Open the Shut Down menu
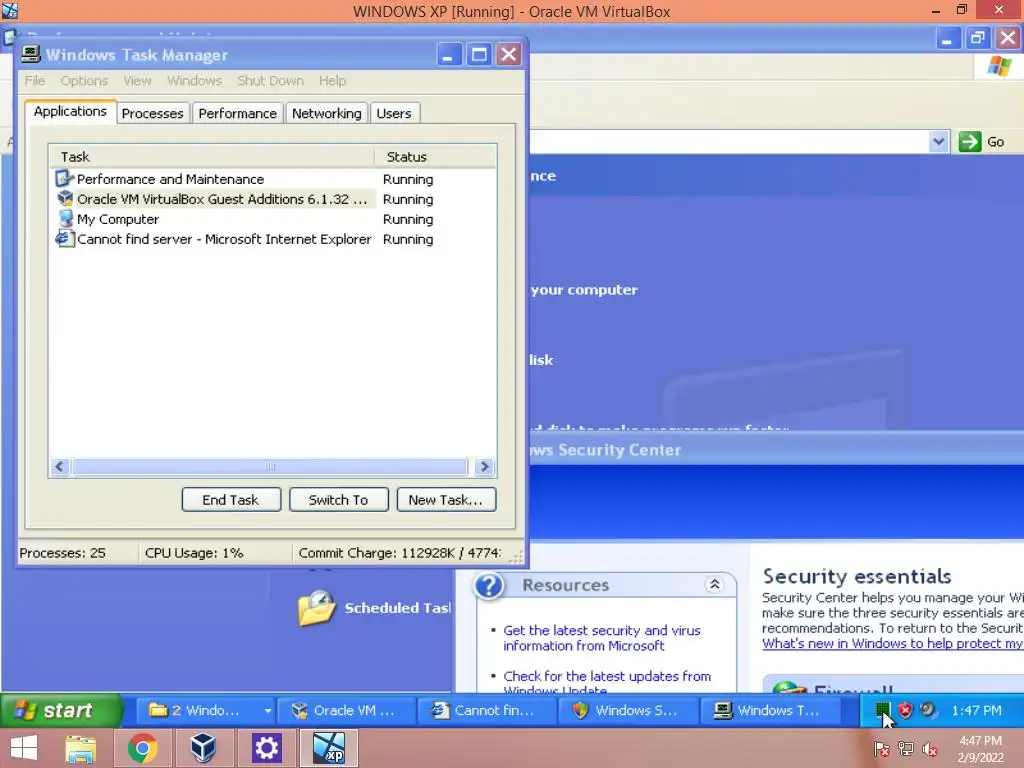This screenshot has height=768, width=1024. tap(270, 80)
